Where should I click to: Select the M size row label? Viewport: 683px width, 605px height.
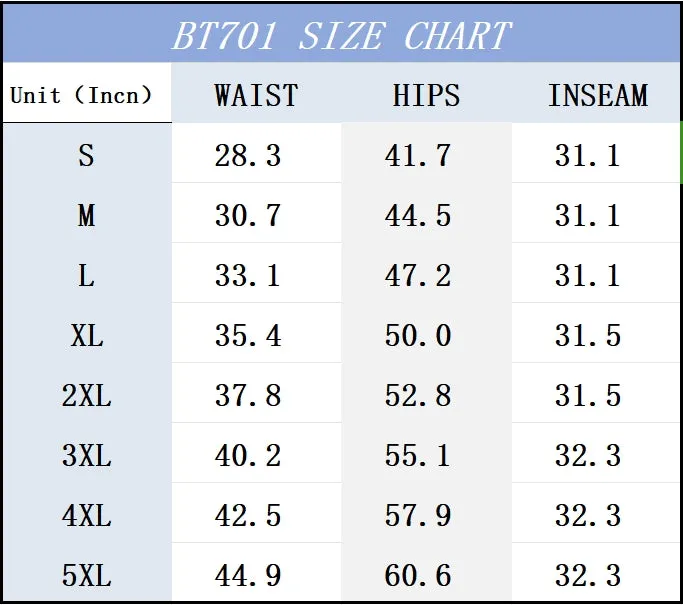coord(86,215)
